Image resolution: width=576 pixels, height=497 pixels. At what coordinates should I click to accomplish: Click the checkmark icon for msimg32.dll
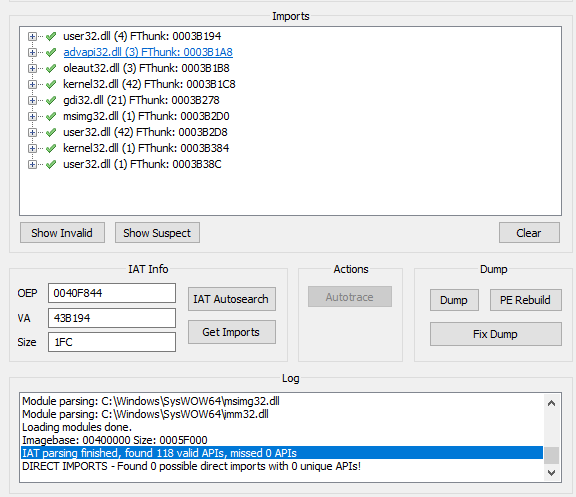coord(51,116)
